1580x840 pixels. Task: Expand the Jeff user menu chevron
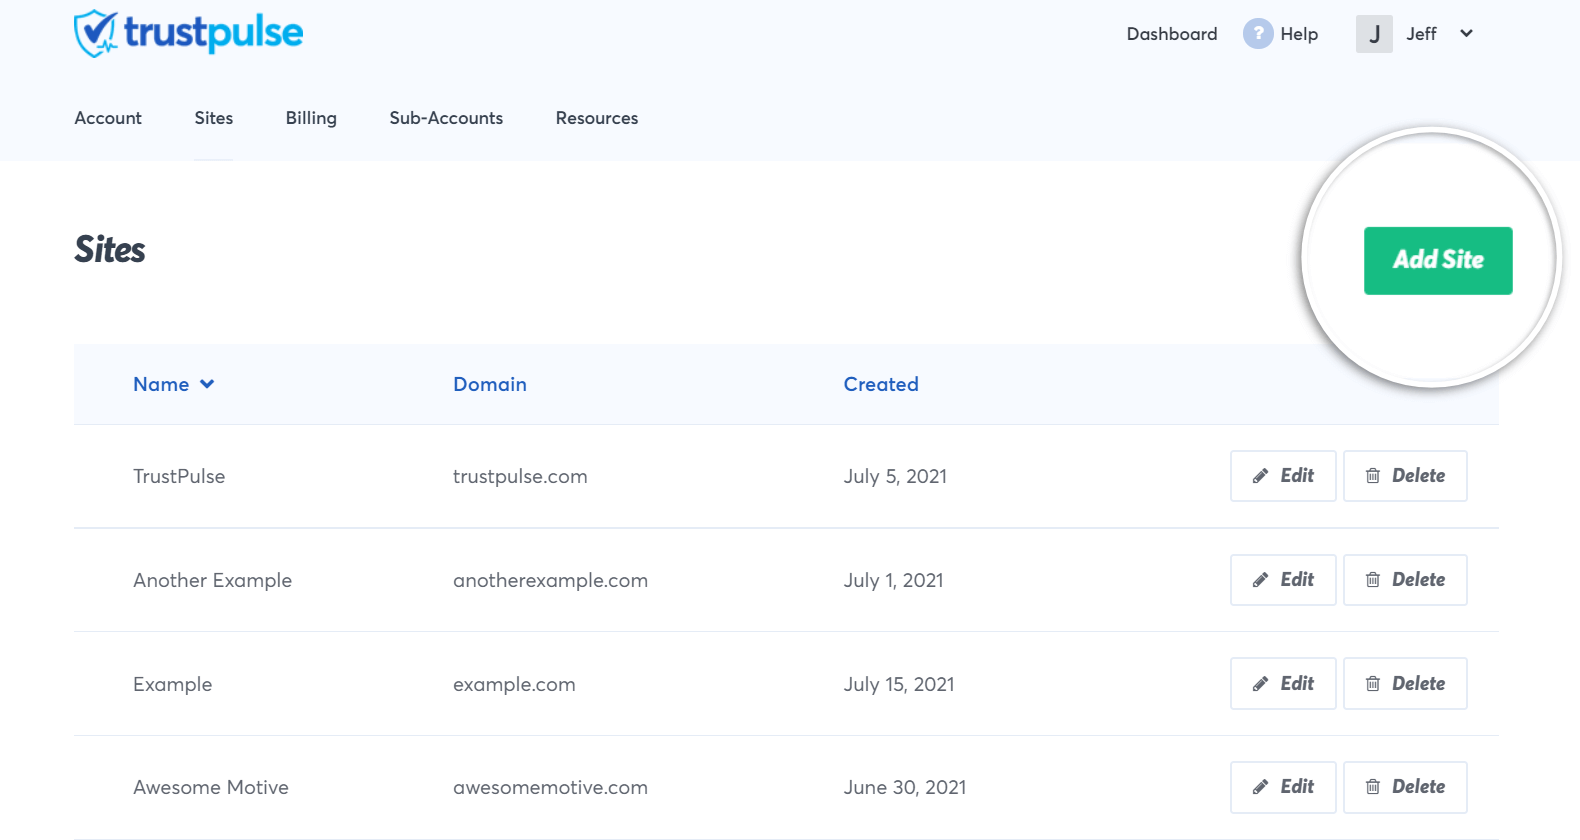[x=1466, y=34]
